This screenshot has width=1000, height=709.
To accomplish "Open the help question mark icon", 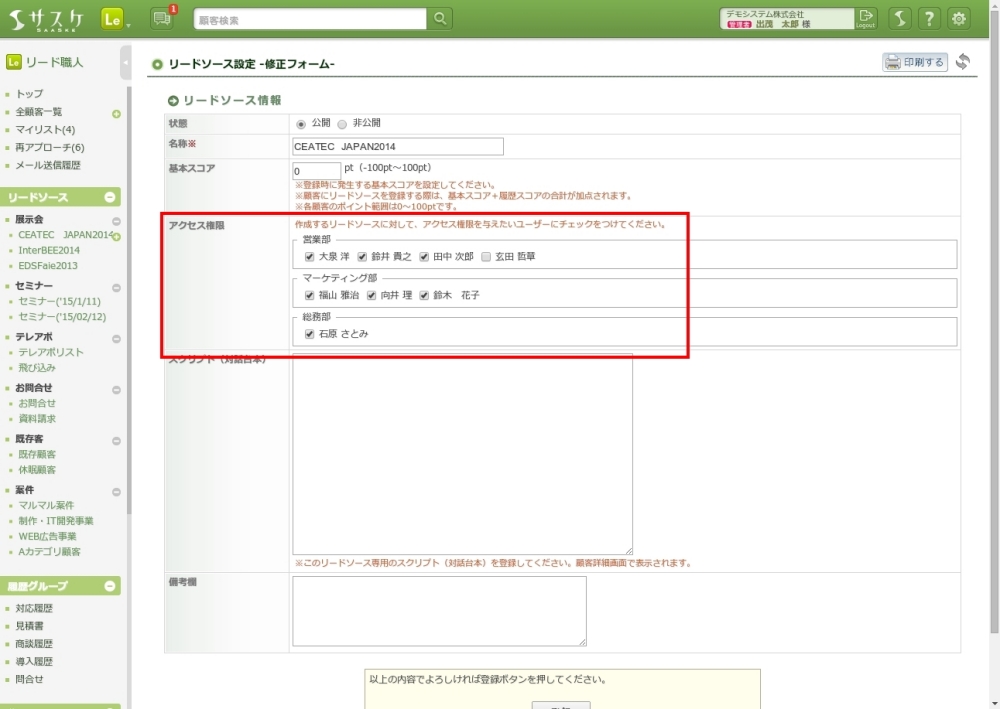I will pos(929,19).
